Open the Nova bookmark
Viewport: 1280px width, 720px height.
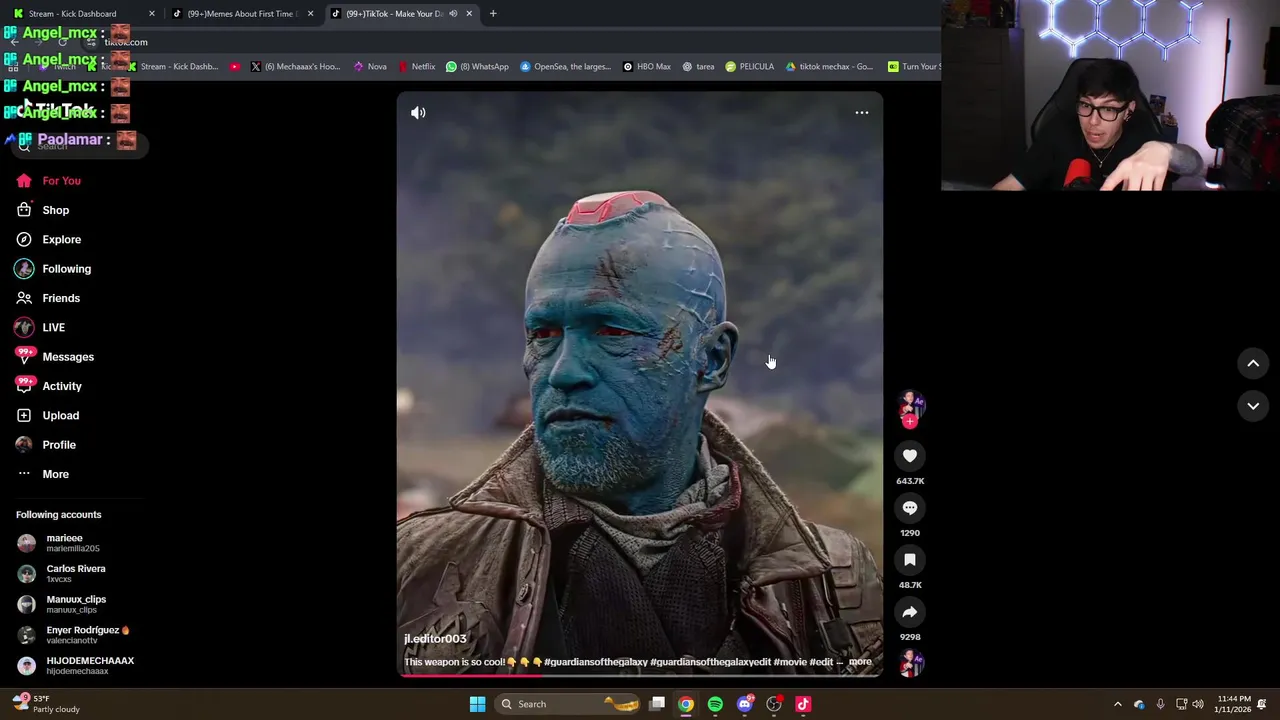[x=370, y=67]
